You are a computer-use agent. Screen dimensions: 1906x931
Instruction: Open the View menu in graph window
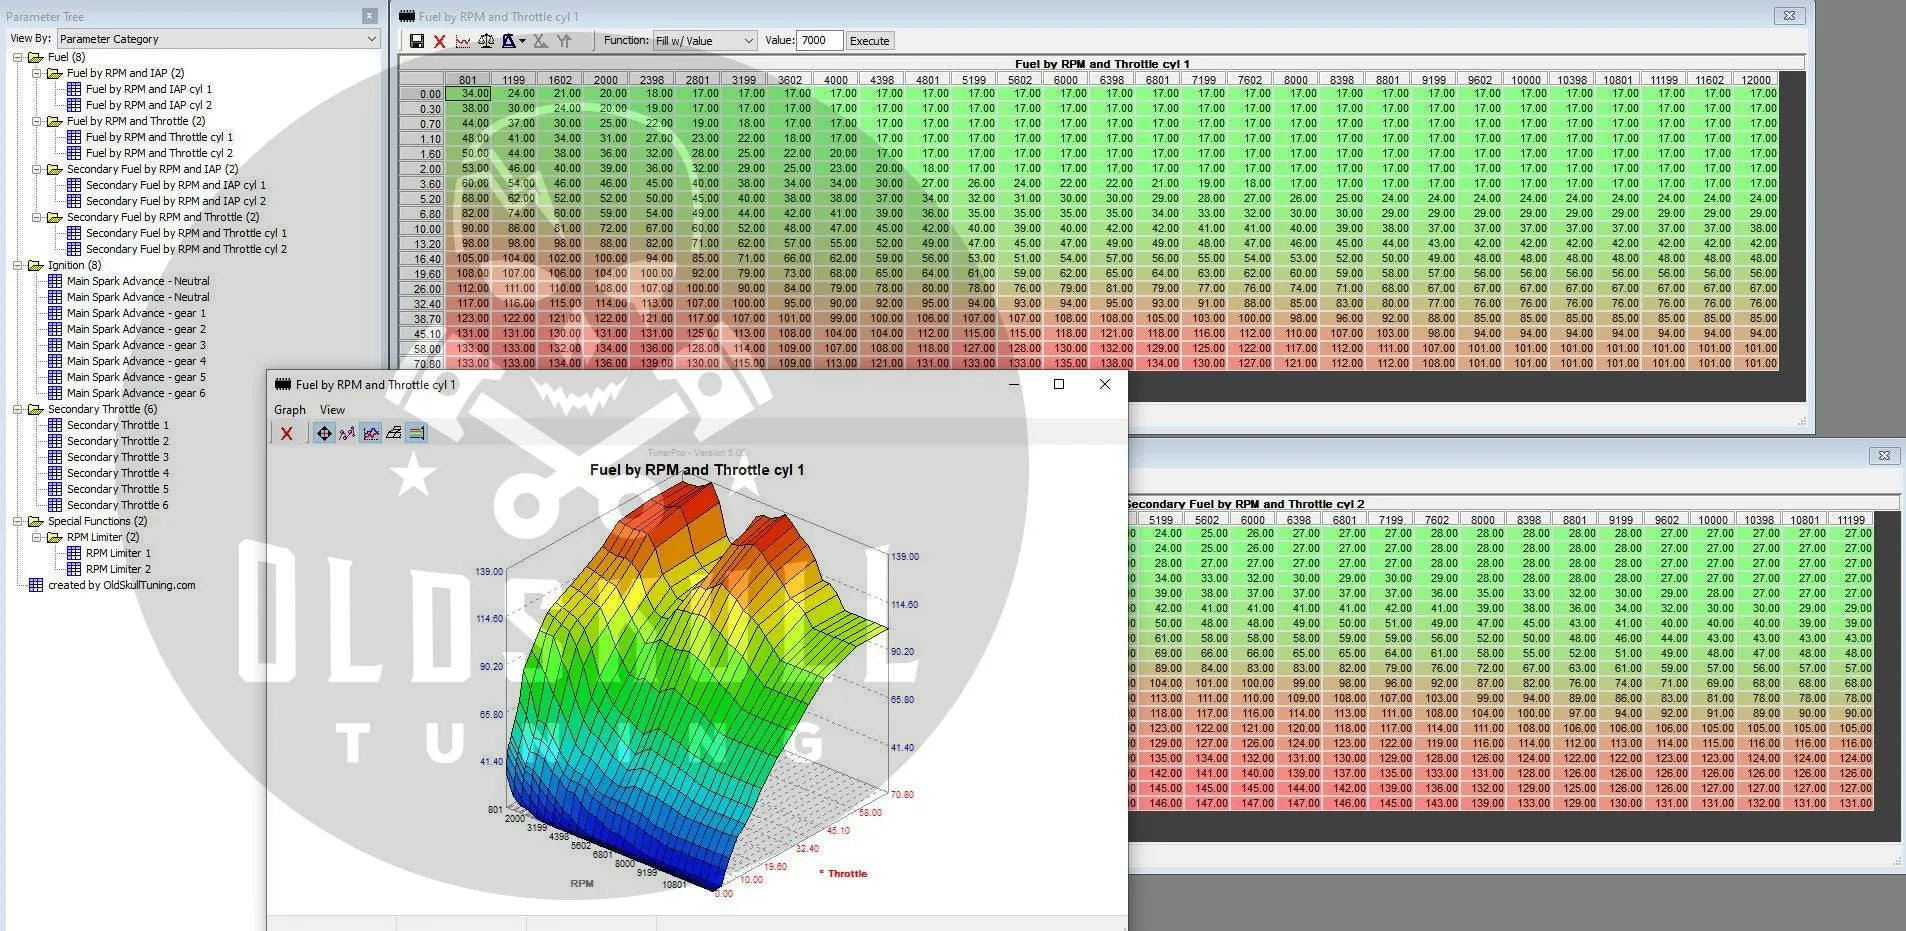(332, 410)
